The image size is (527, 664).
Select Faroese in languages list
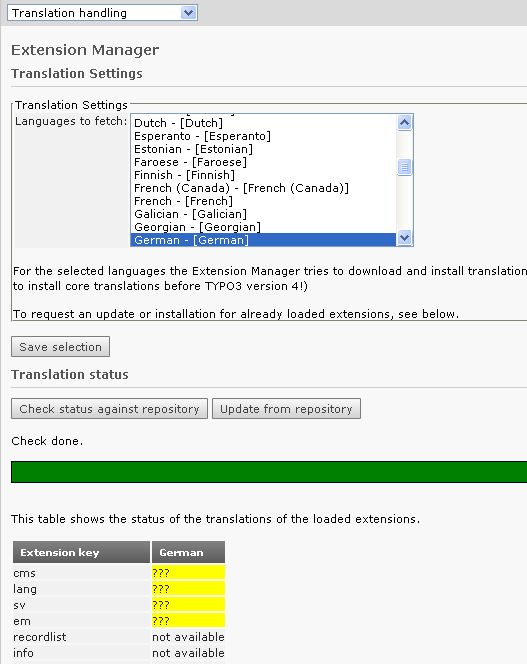click(264, 162)
